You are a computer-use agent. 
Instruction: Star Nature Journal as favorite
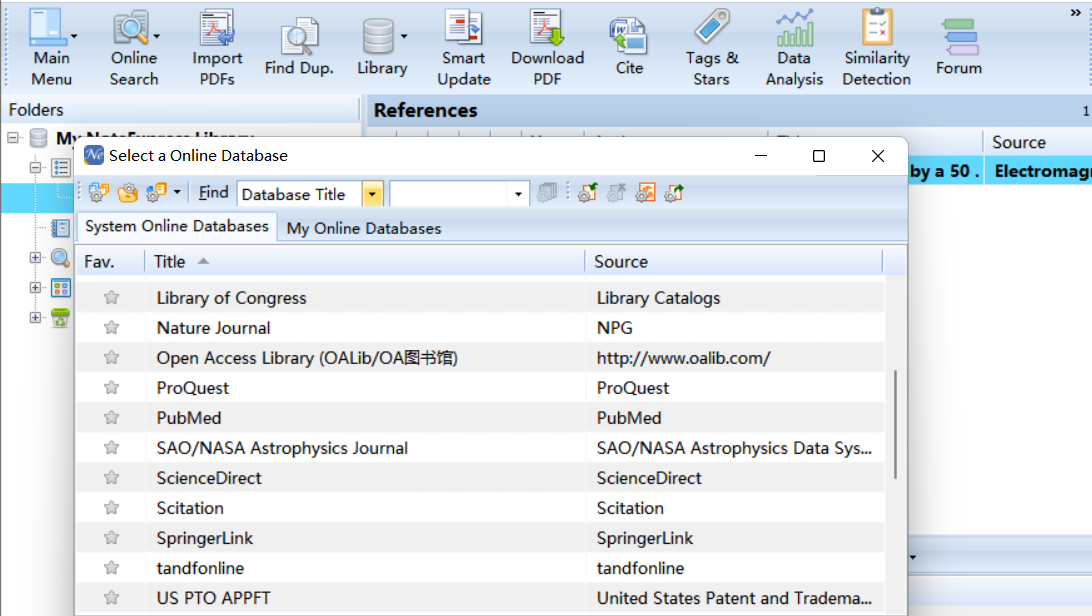(x=111, y=328)
